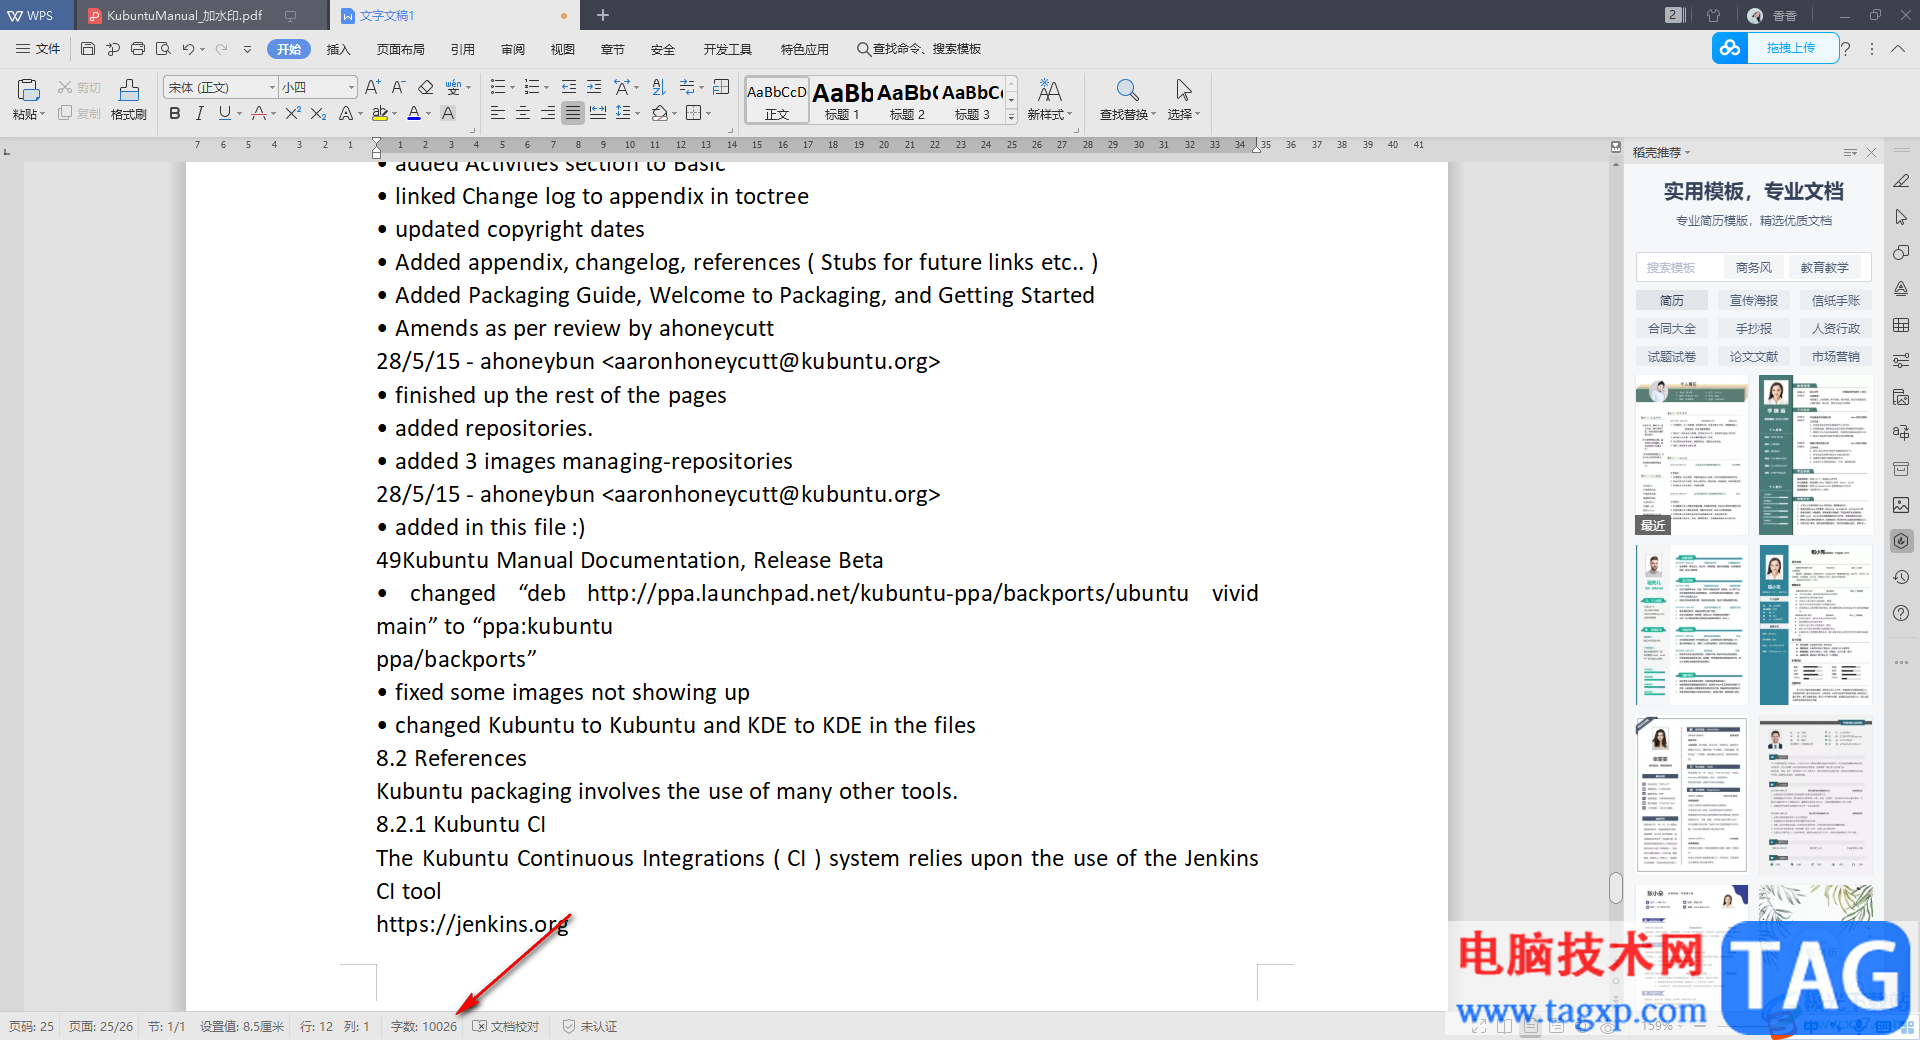Click distributed alignment icon

click(x=598, y=113)
